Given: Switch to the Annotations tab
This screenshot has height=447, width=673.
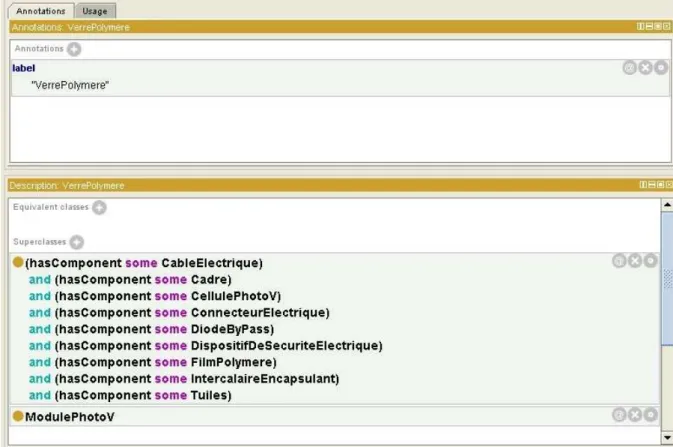Looking at the screenshot, I should [x=41, y=11].
